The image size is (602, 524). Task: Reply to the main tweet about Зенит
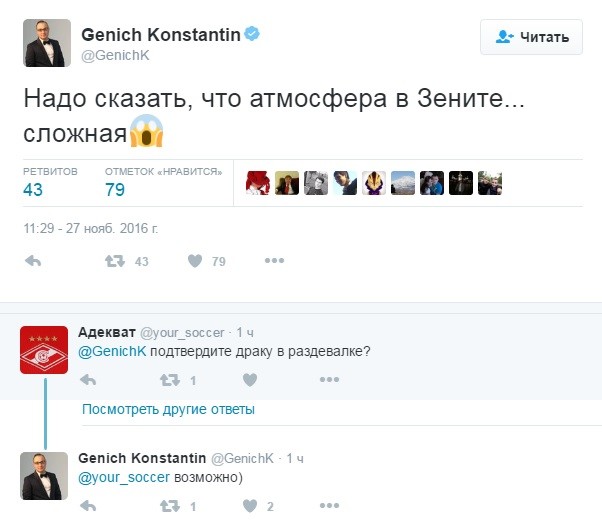[x=32, y=261]
